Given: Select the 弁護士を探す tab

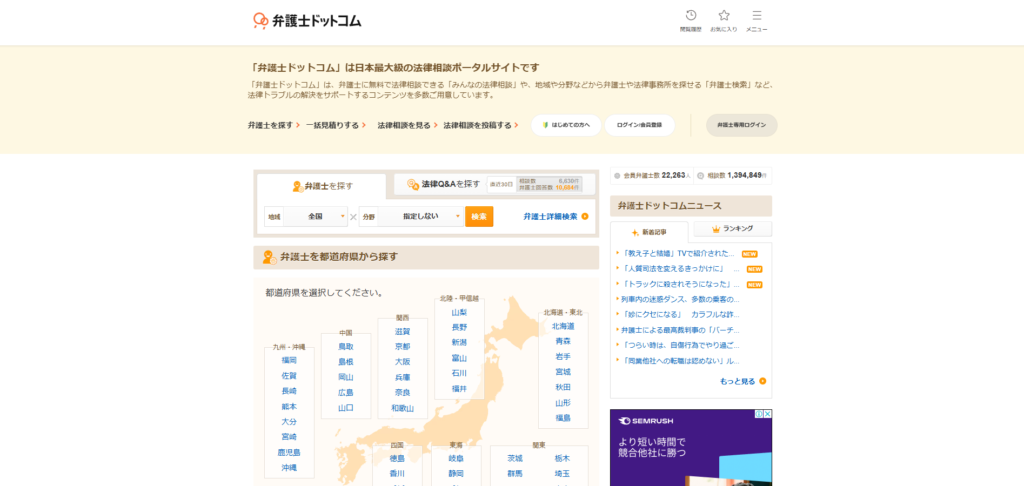Looking at the screenshot, I should [x=322, y=186].
